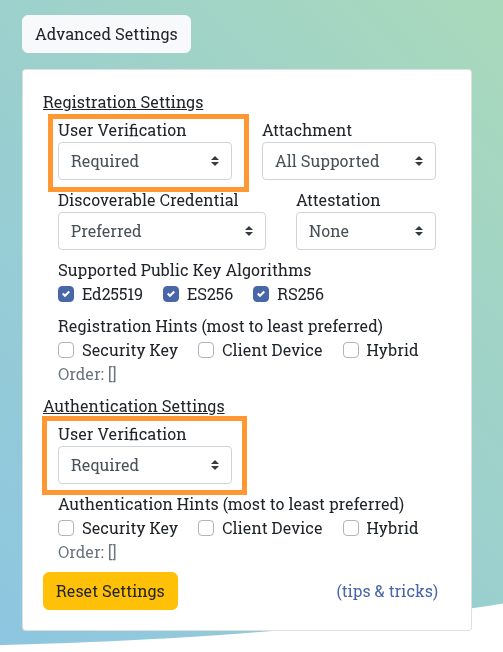503x652 pixels.
Task: Click the Reset Settings button
Action: point(111,591)
